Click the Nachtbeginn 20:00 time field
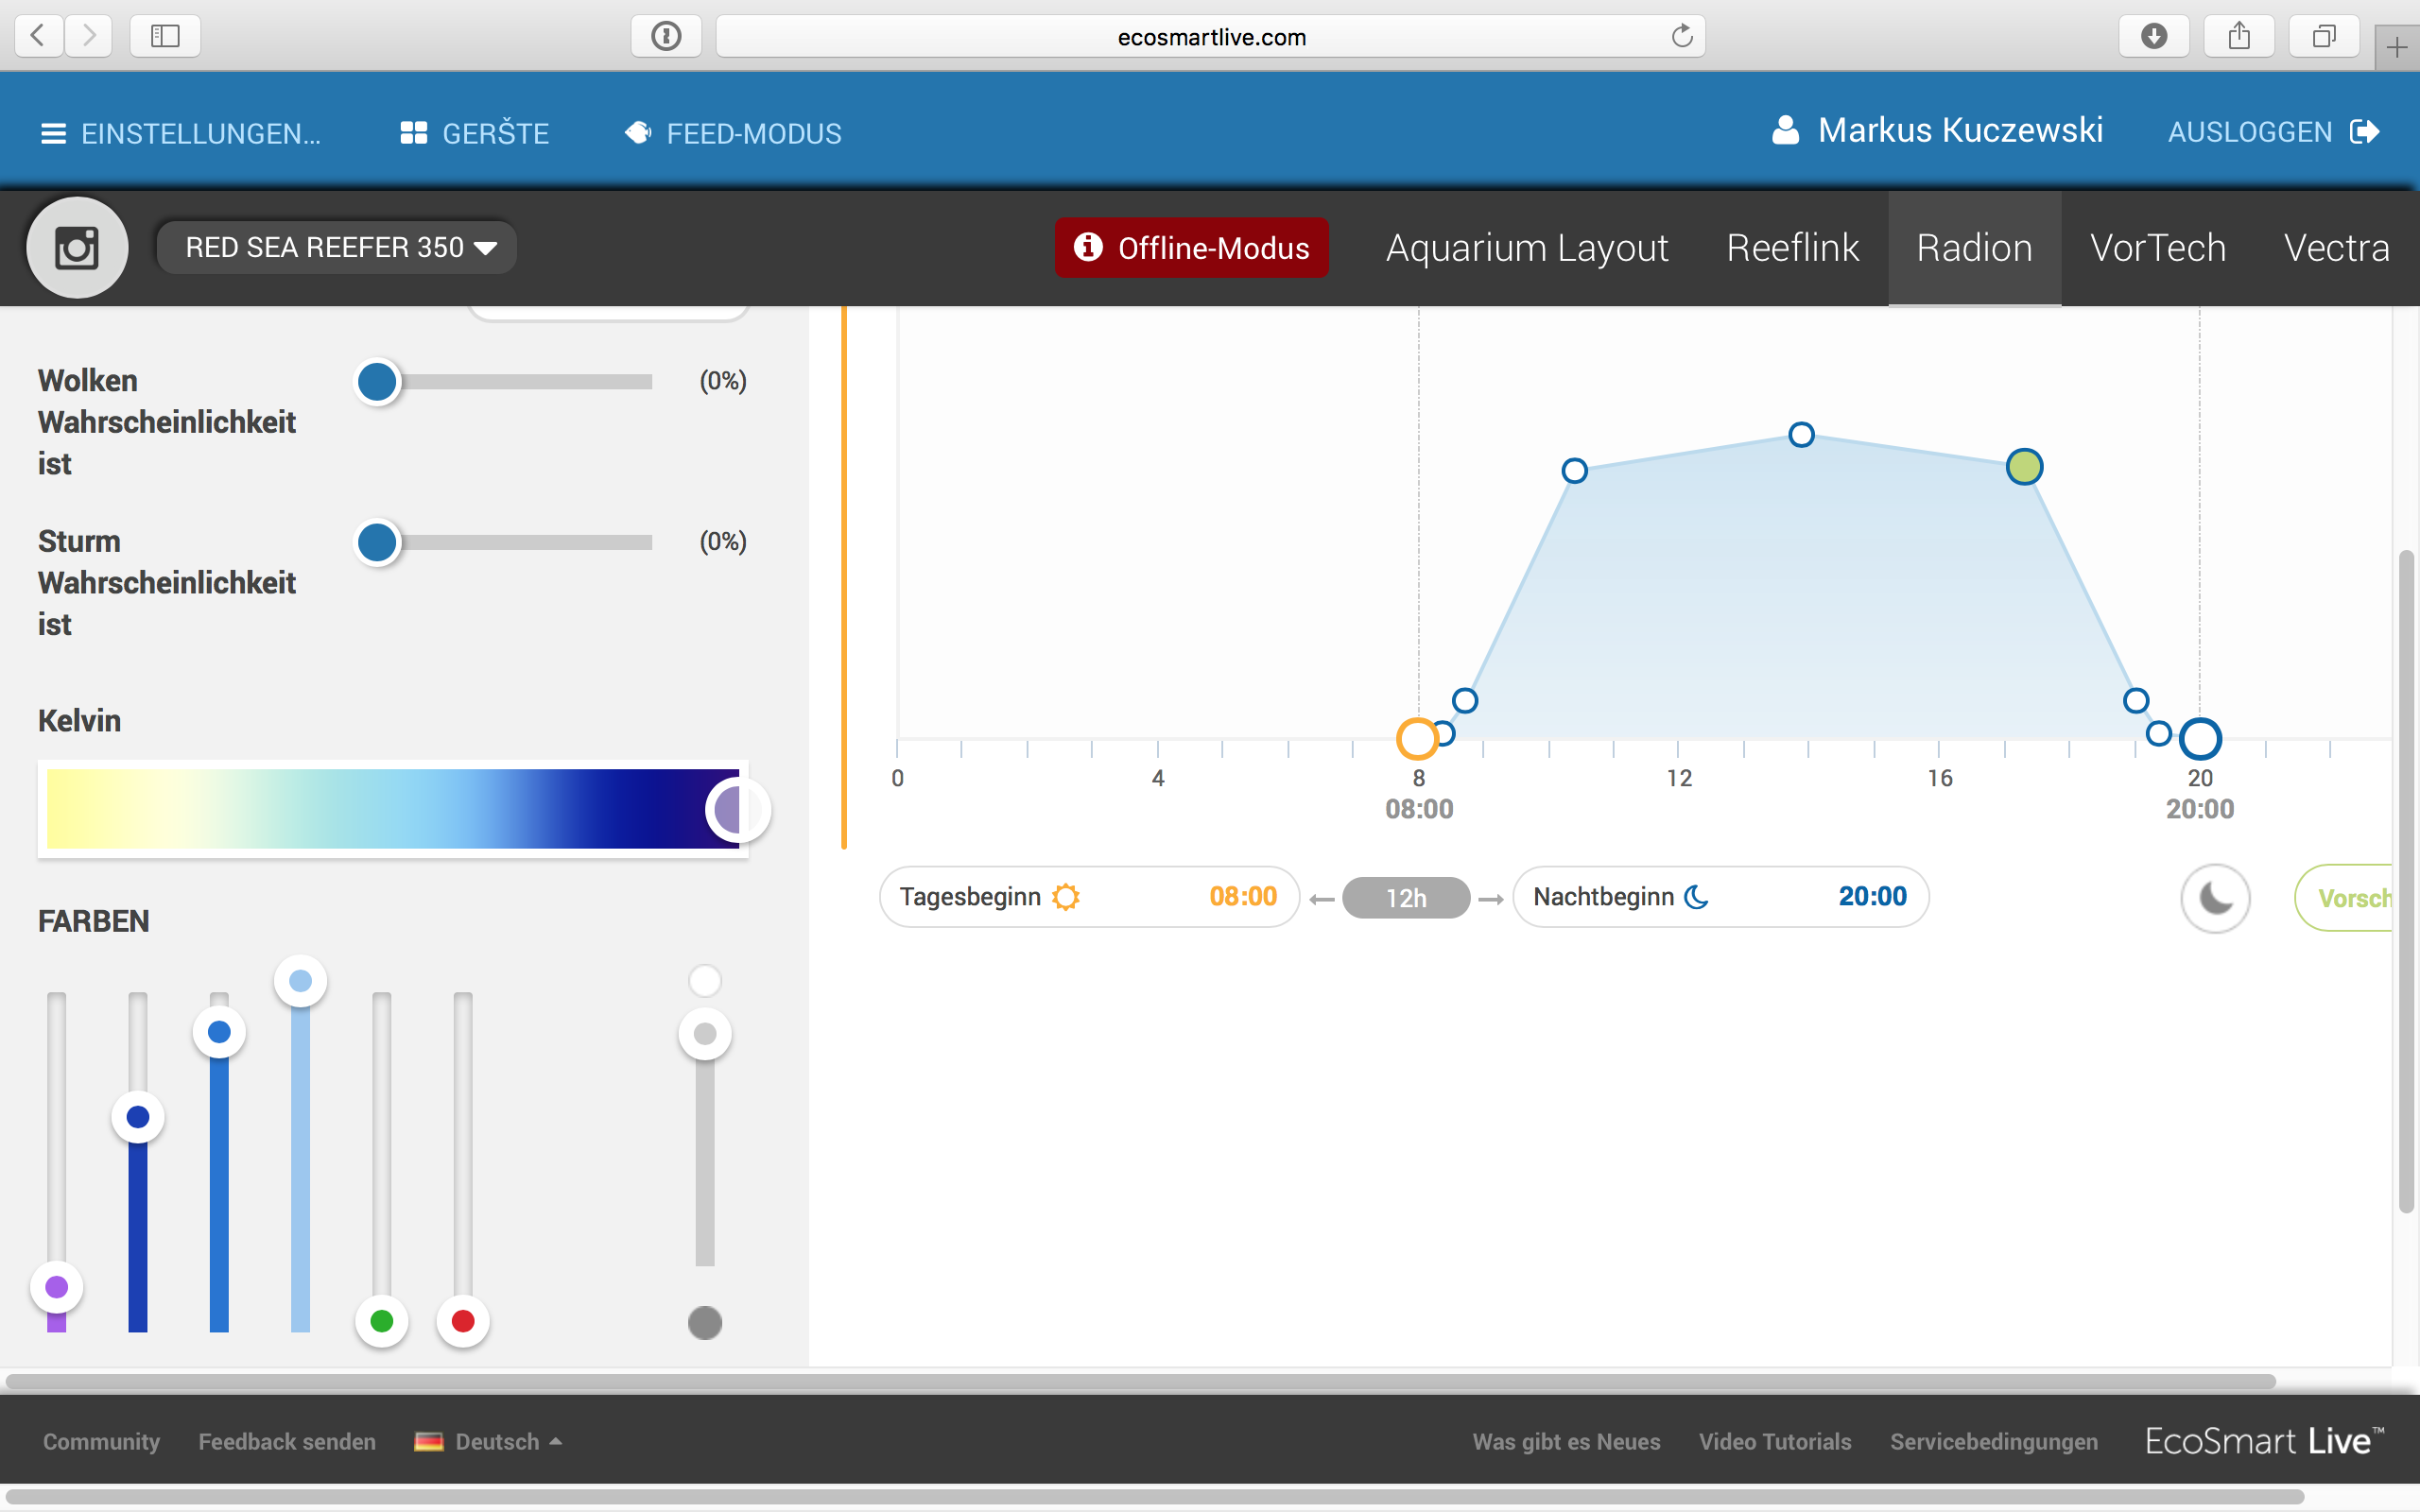 tap(1871, 897)
